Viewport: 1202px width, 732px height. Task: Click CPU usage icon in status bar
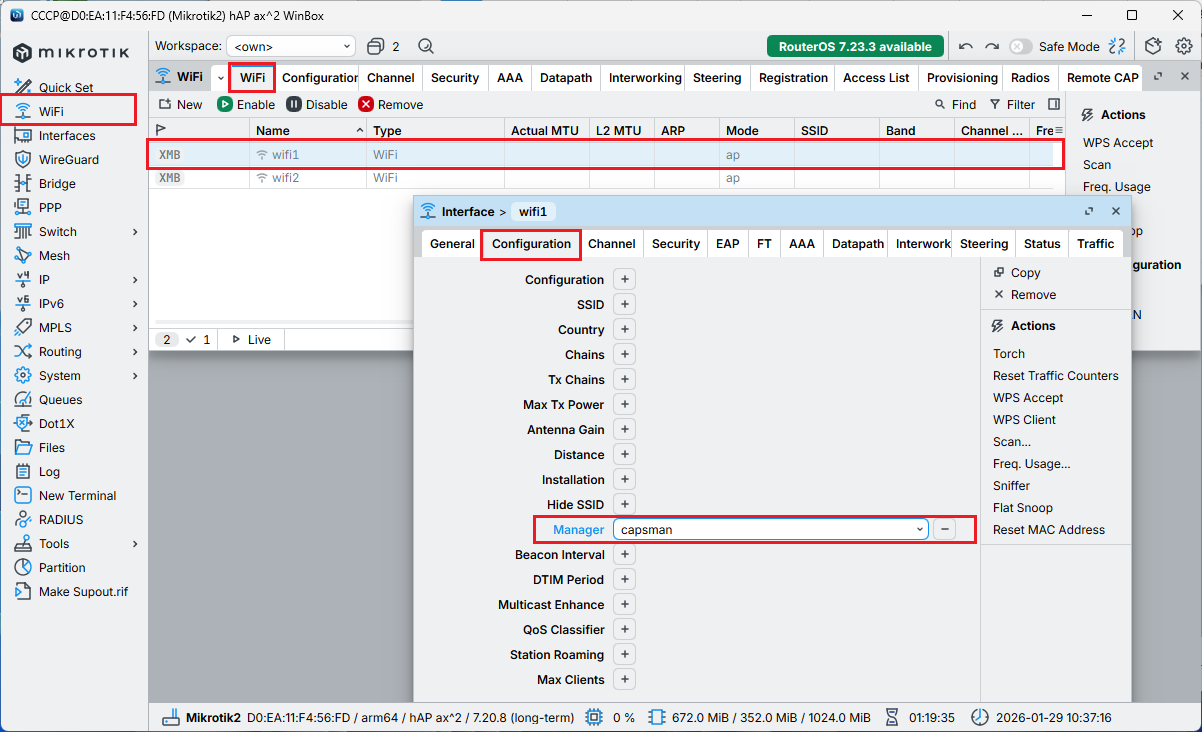[x=594, y=717]
